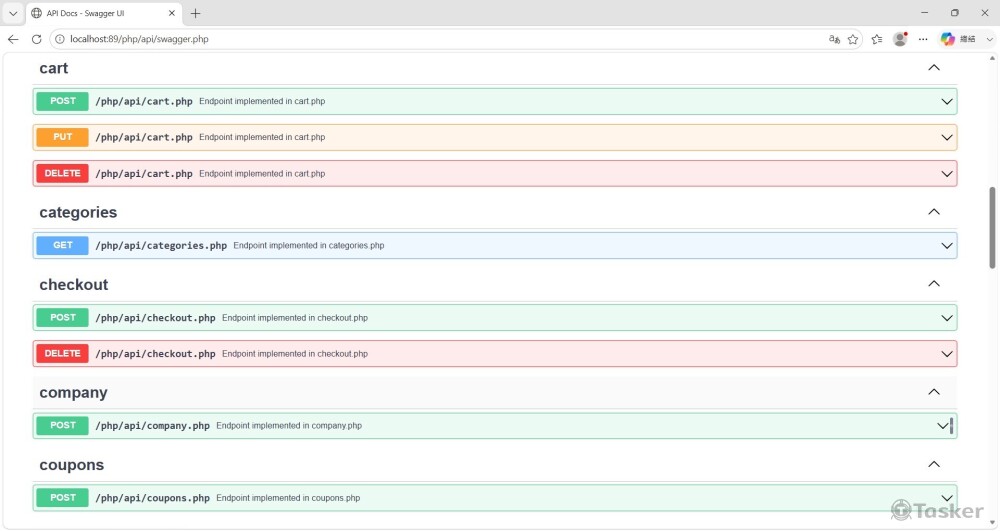Select the API Docs - Swagger UI tab
This screenshot has width=1000, height=531.
tap(100, 13)
